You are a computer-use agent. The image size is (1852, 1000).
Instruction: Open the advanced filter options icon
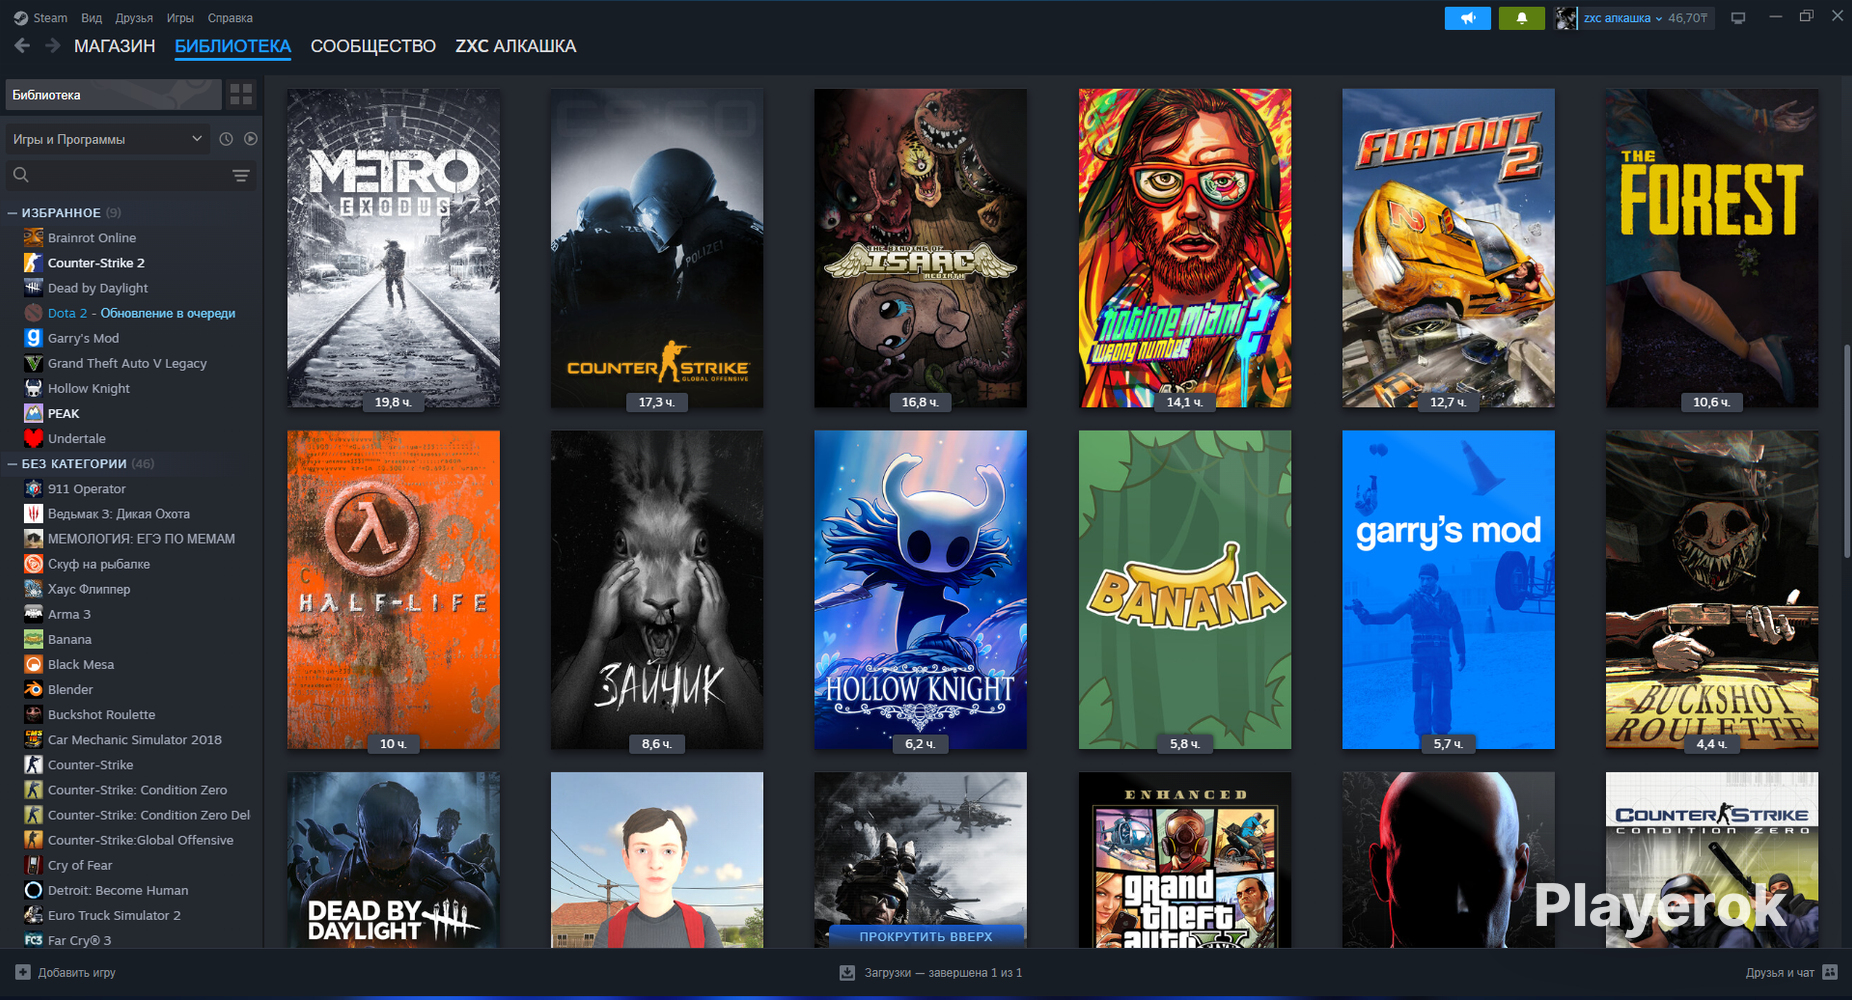pos(241,175)
